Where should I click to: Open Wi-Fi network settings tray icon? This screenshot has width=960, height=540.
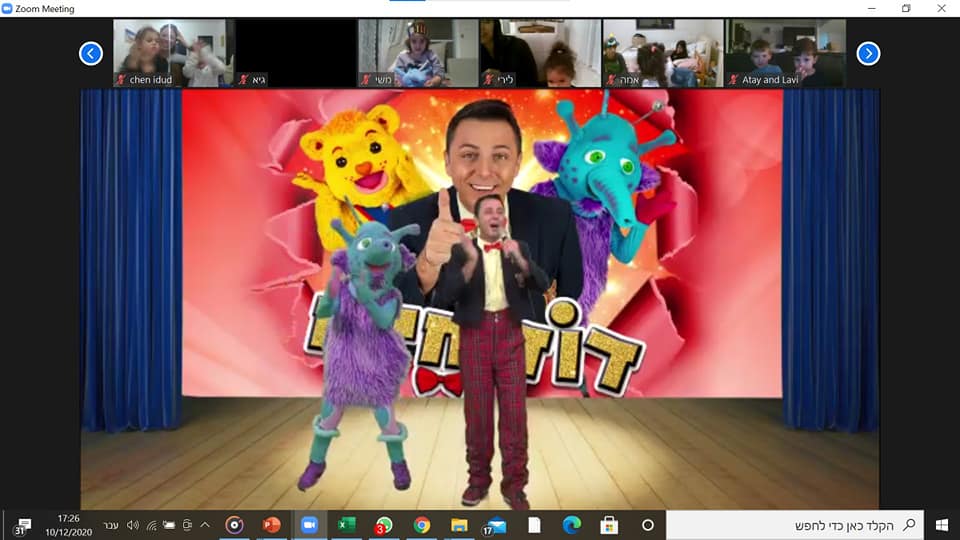(151, 525)
